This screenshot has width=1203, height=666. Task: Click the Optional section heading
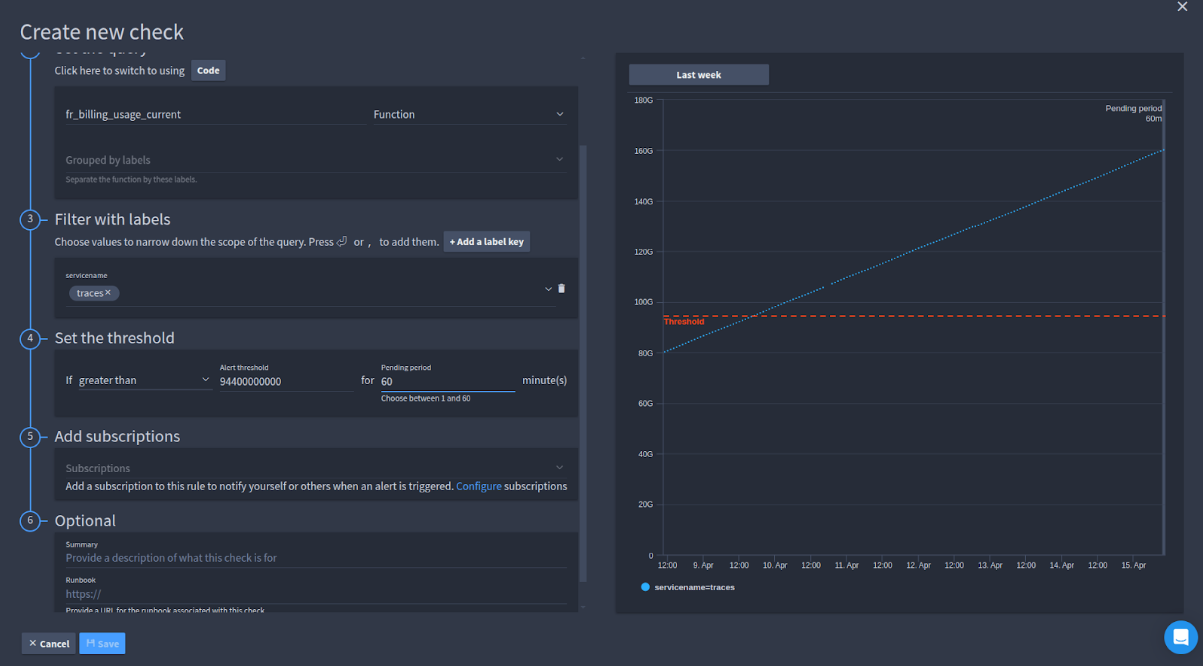coord(85,520)
